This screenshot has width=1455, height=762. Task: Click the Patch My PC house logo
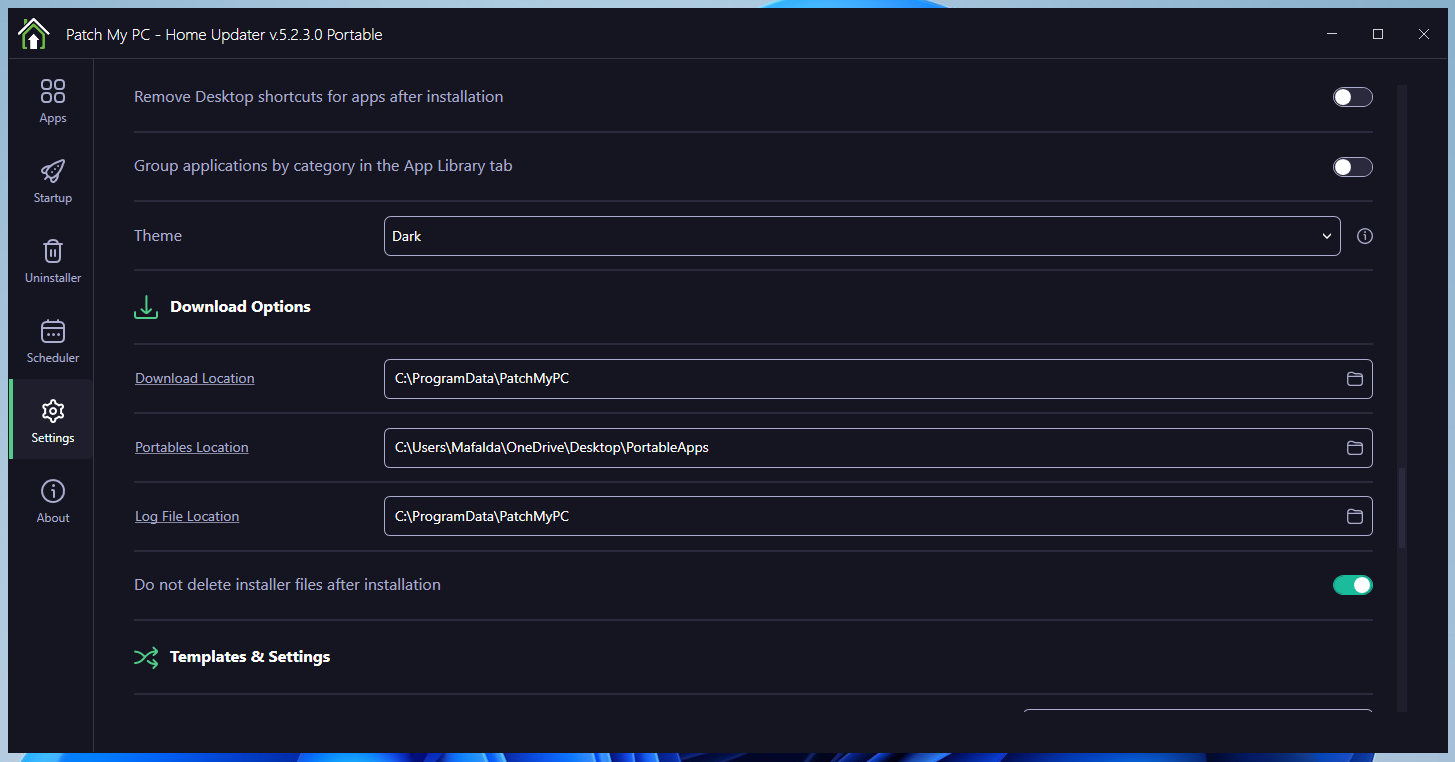pyautogui.click(x=33, y=34)
